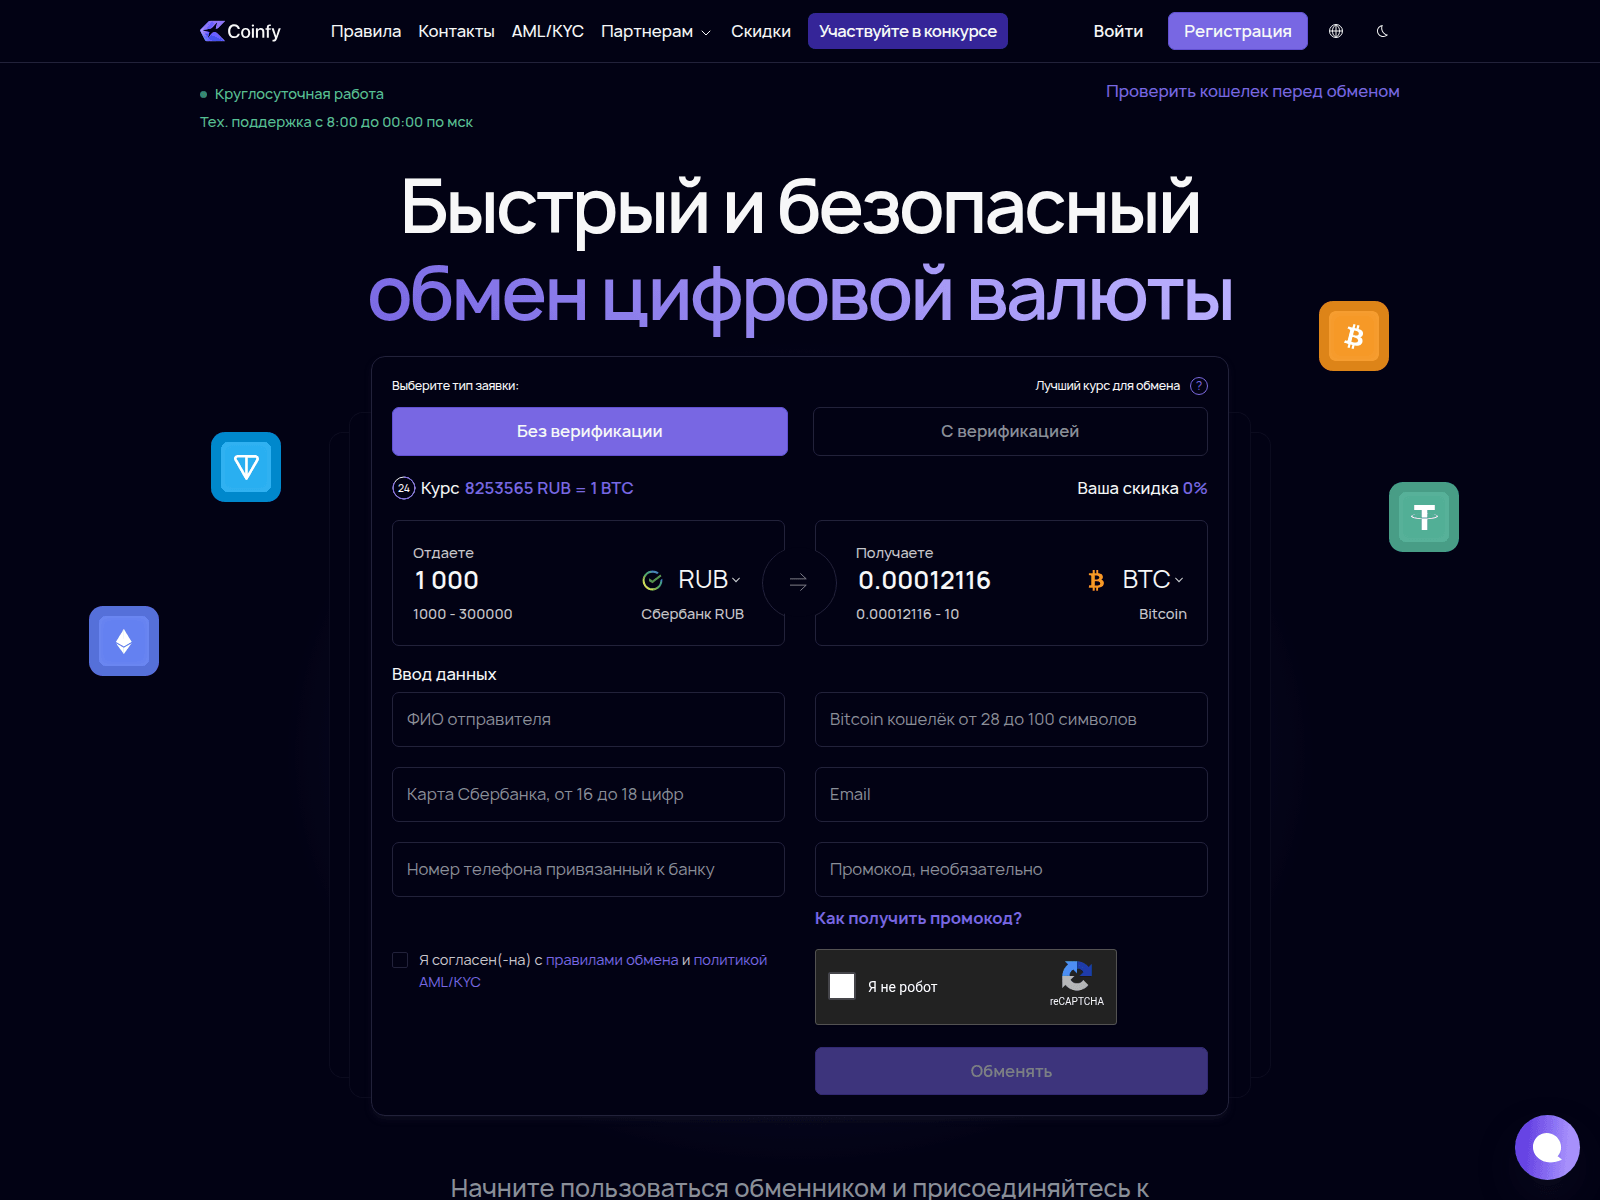
Task: Edit the receive amount 0.00012116
Action: click(924, 580)
